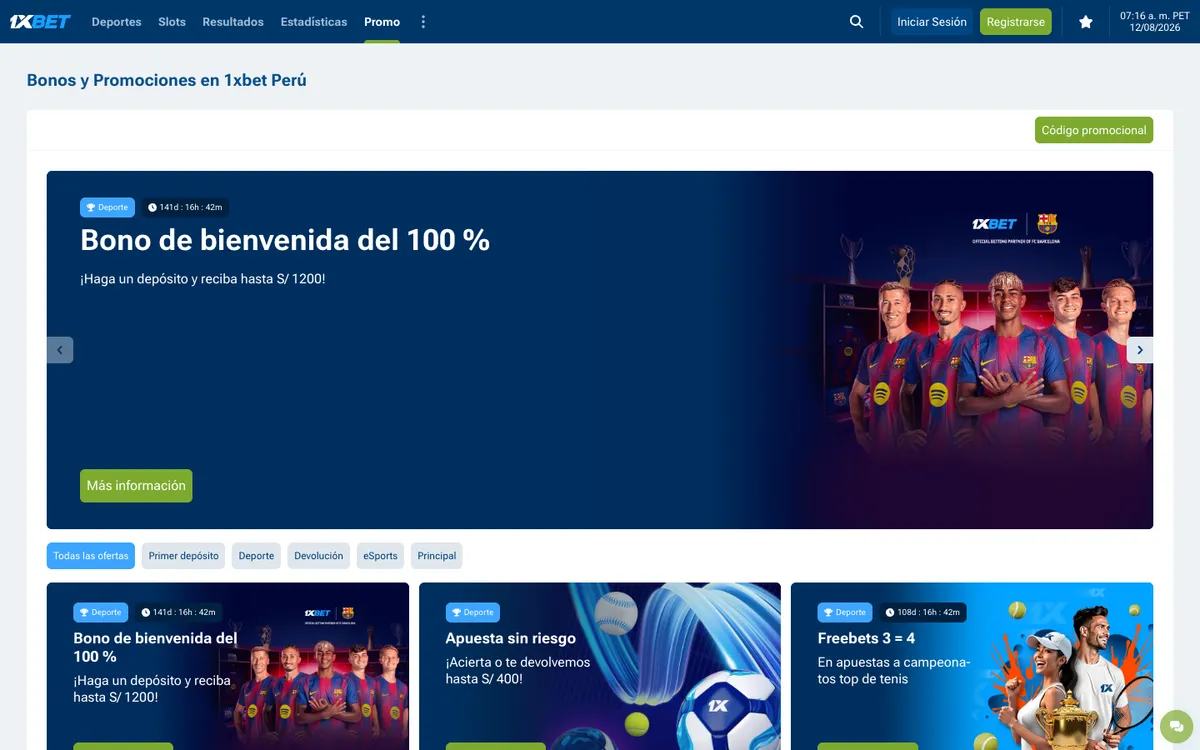Go to previous banner slide arrow
Screen dimensions: 1200x750
[60, 350]
